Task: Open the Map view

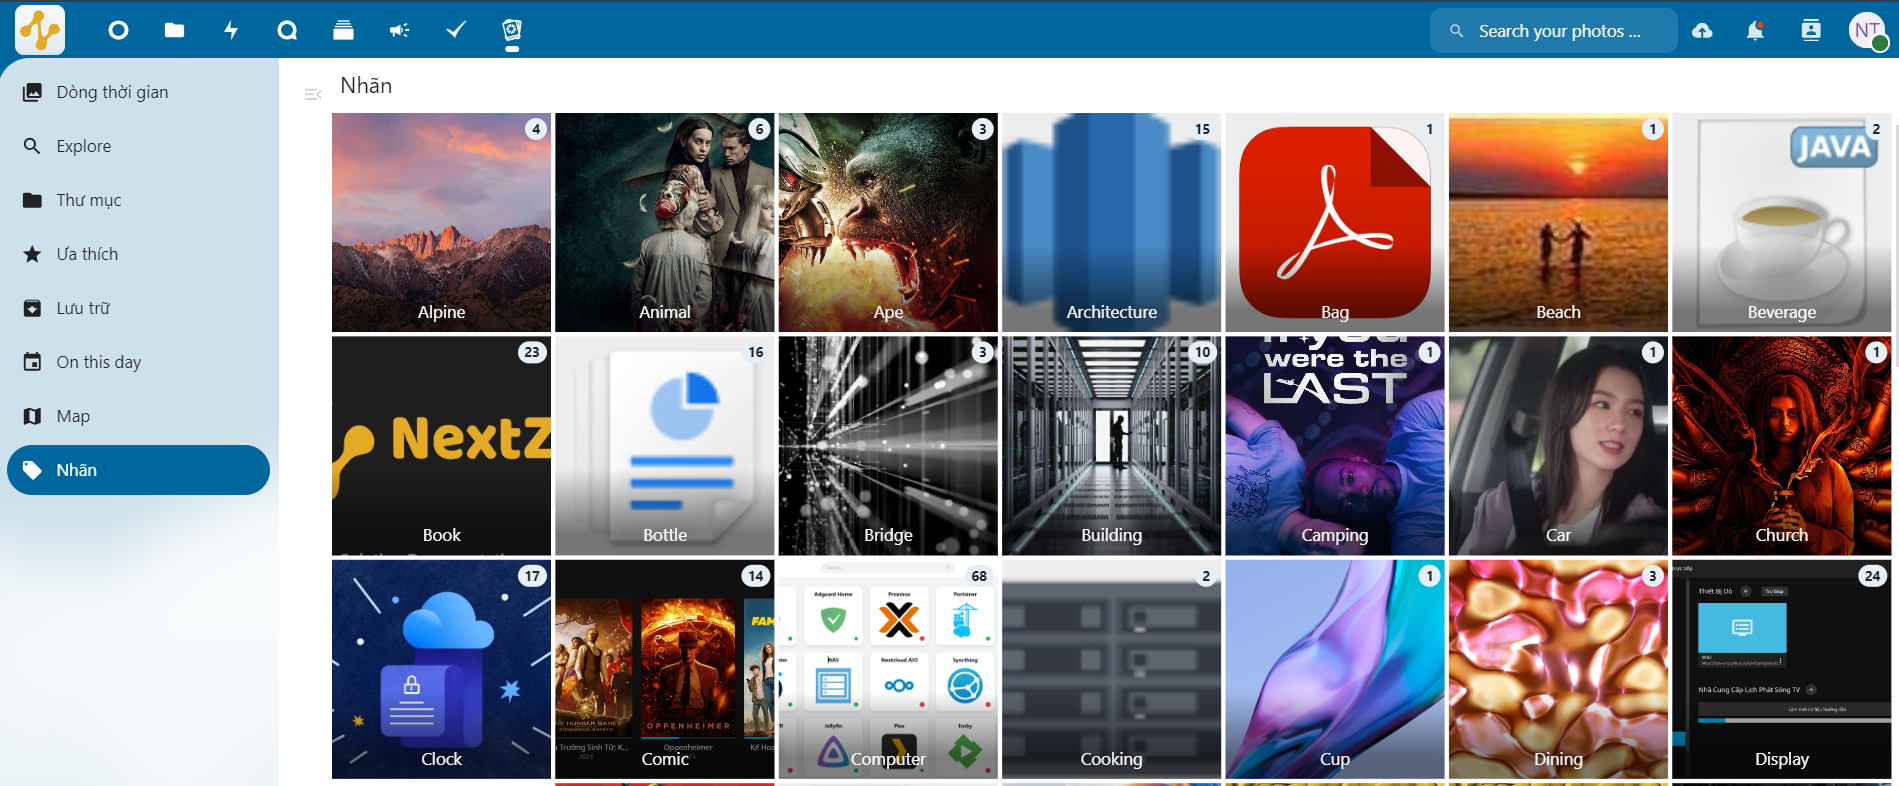Action: 139,416
